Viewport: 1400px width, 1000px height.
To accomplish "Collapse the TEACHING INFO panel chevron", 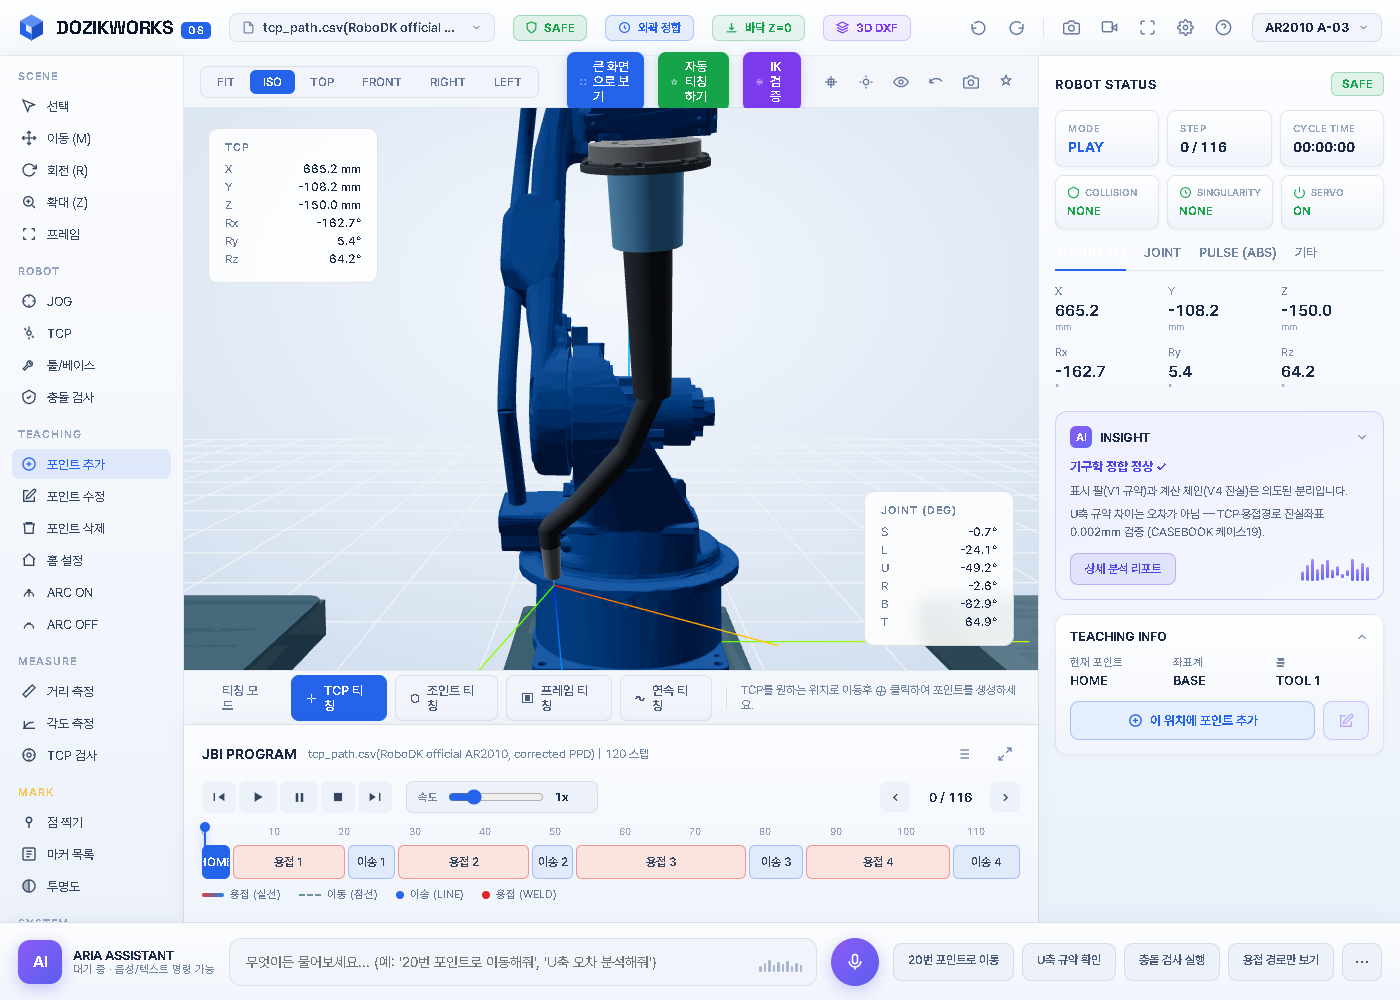I will pyautogui.click(x=1362, y=637).
